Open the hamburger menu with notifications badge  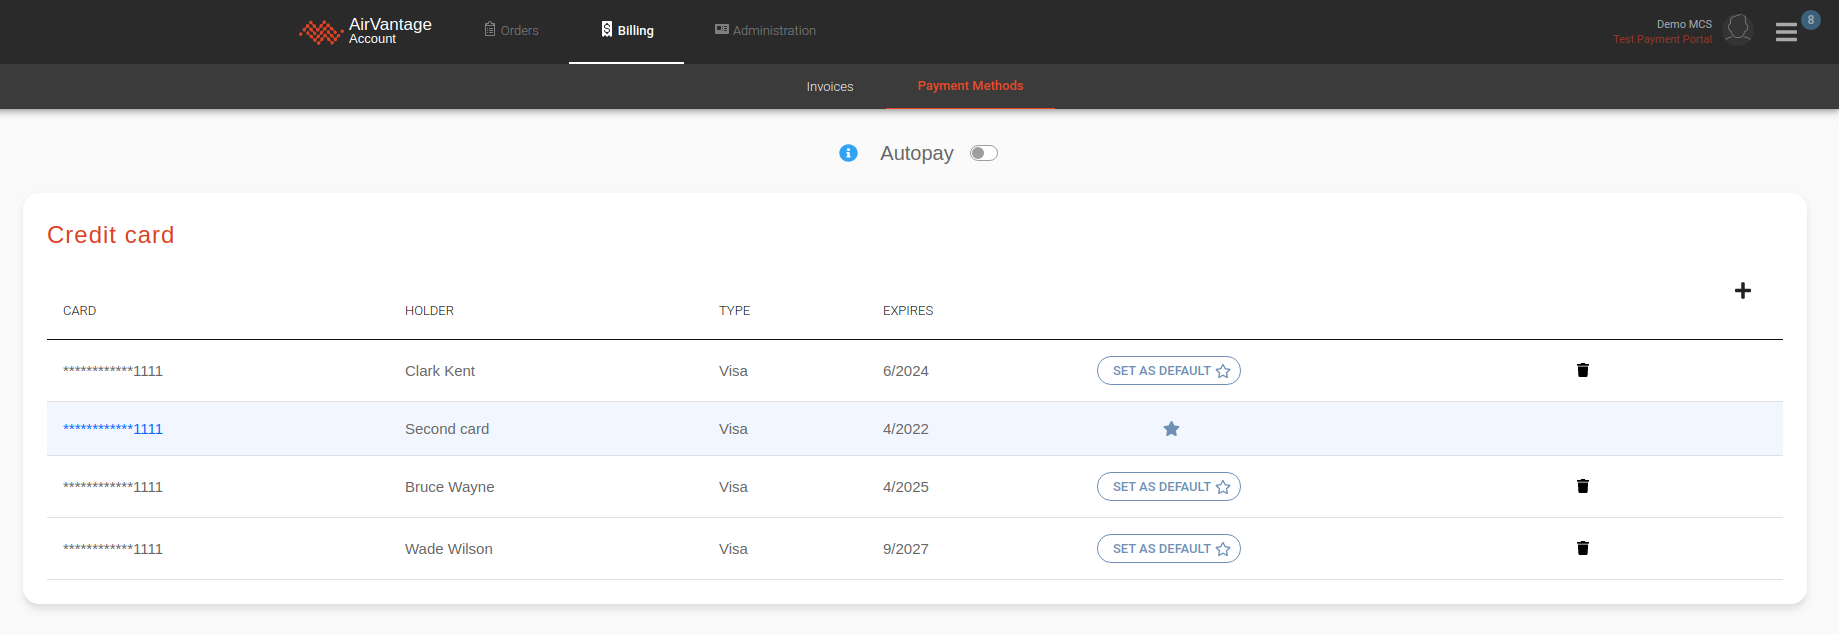point(1787,32)
